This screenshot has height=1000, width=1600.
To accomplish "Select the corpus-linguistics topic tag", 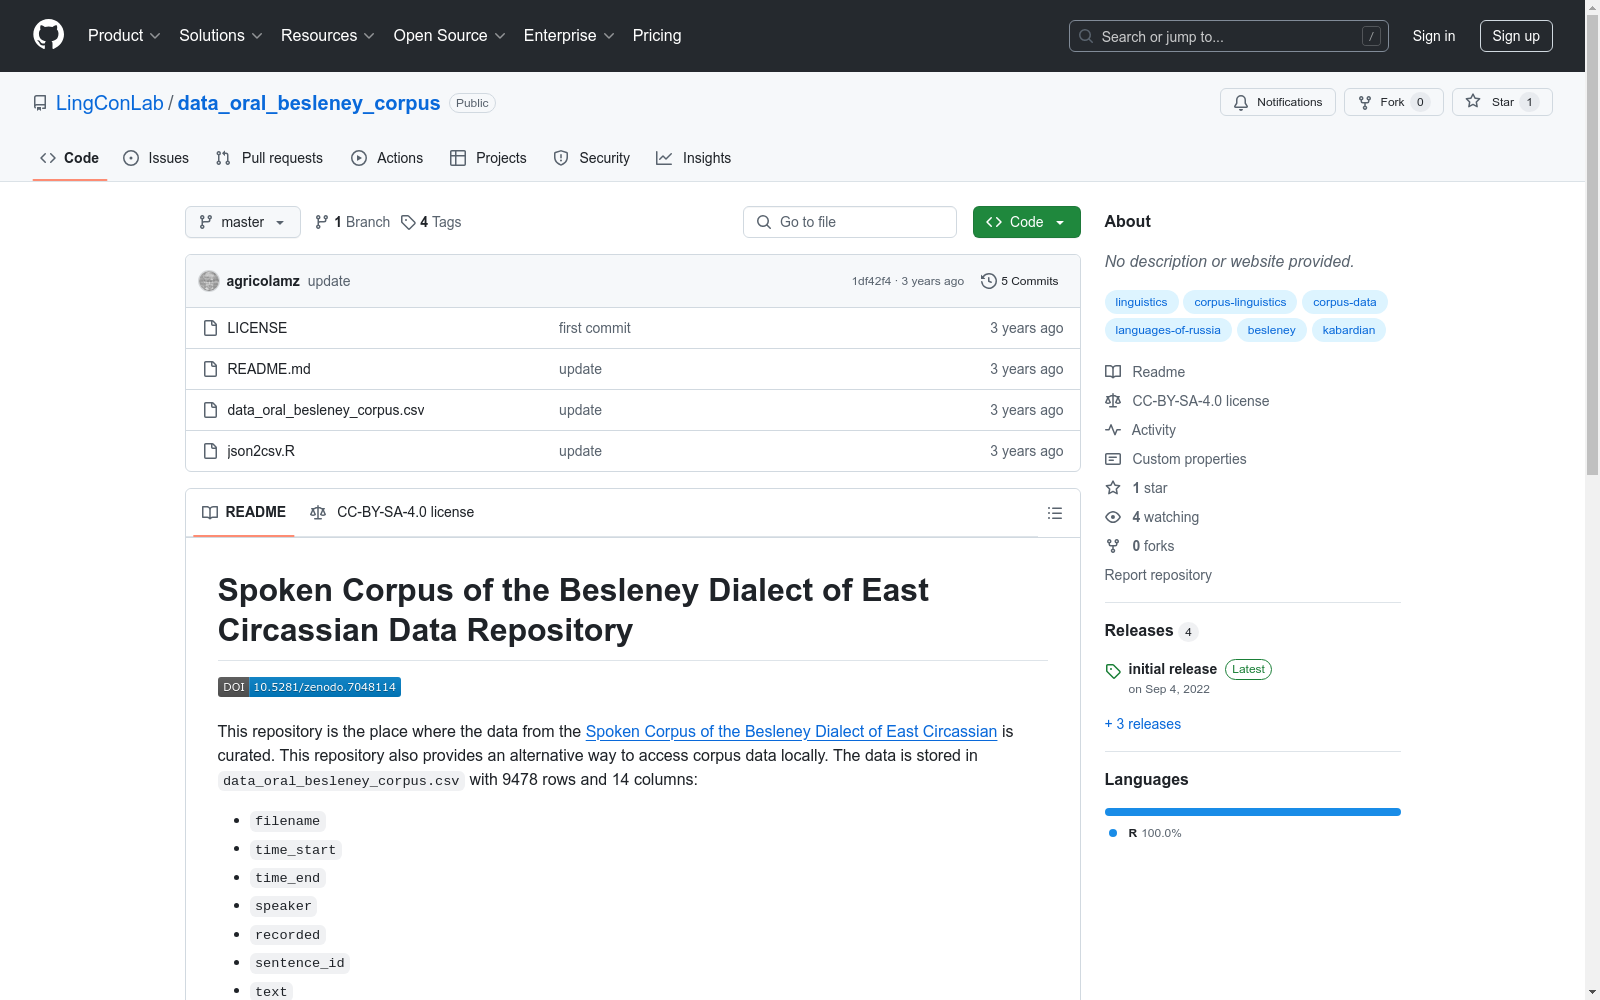I will coord(1240,302).
